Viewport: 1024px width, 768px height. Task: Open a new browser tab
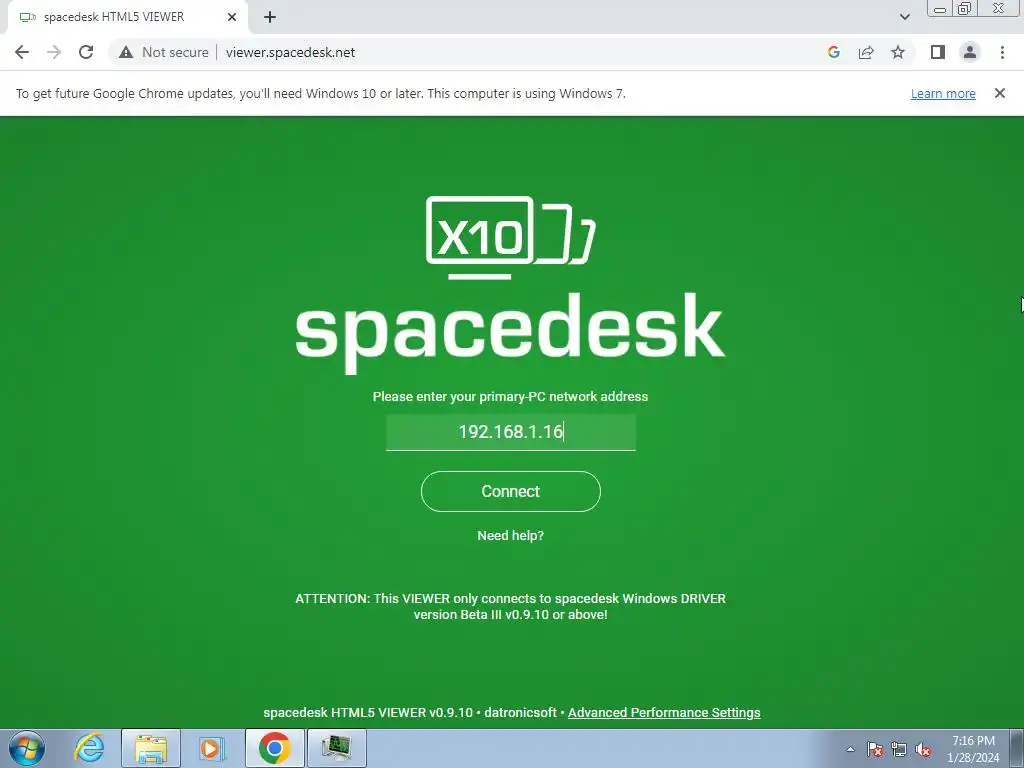click(270, 17)
